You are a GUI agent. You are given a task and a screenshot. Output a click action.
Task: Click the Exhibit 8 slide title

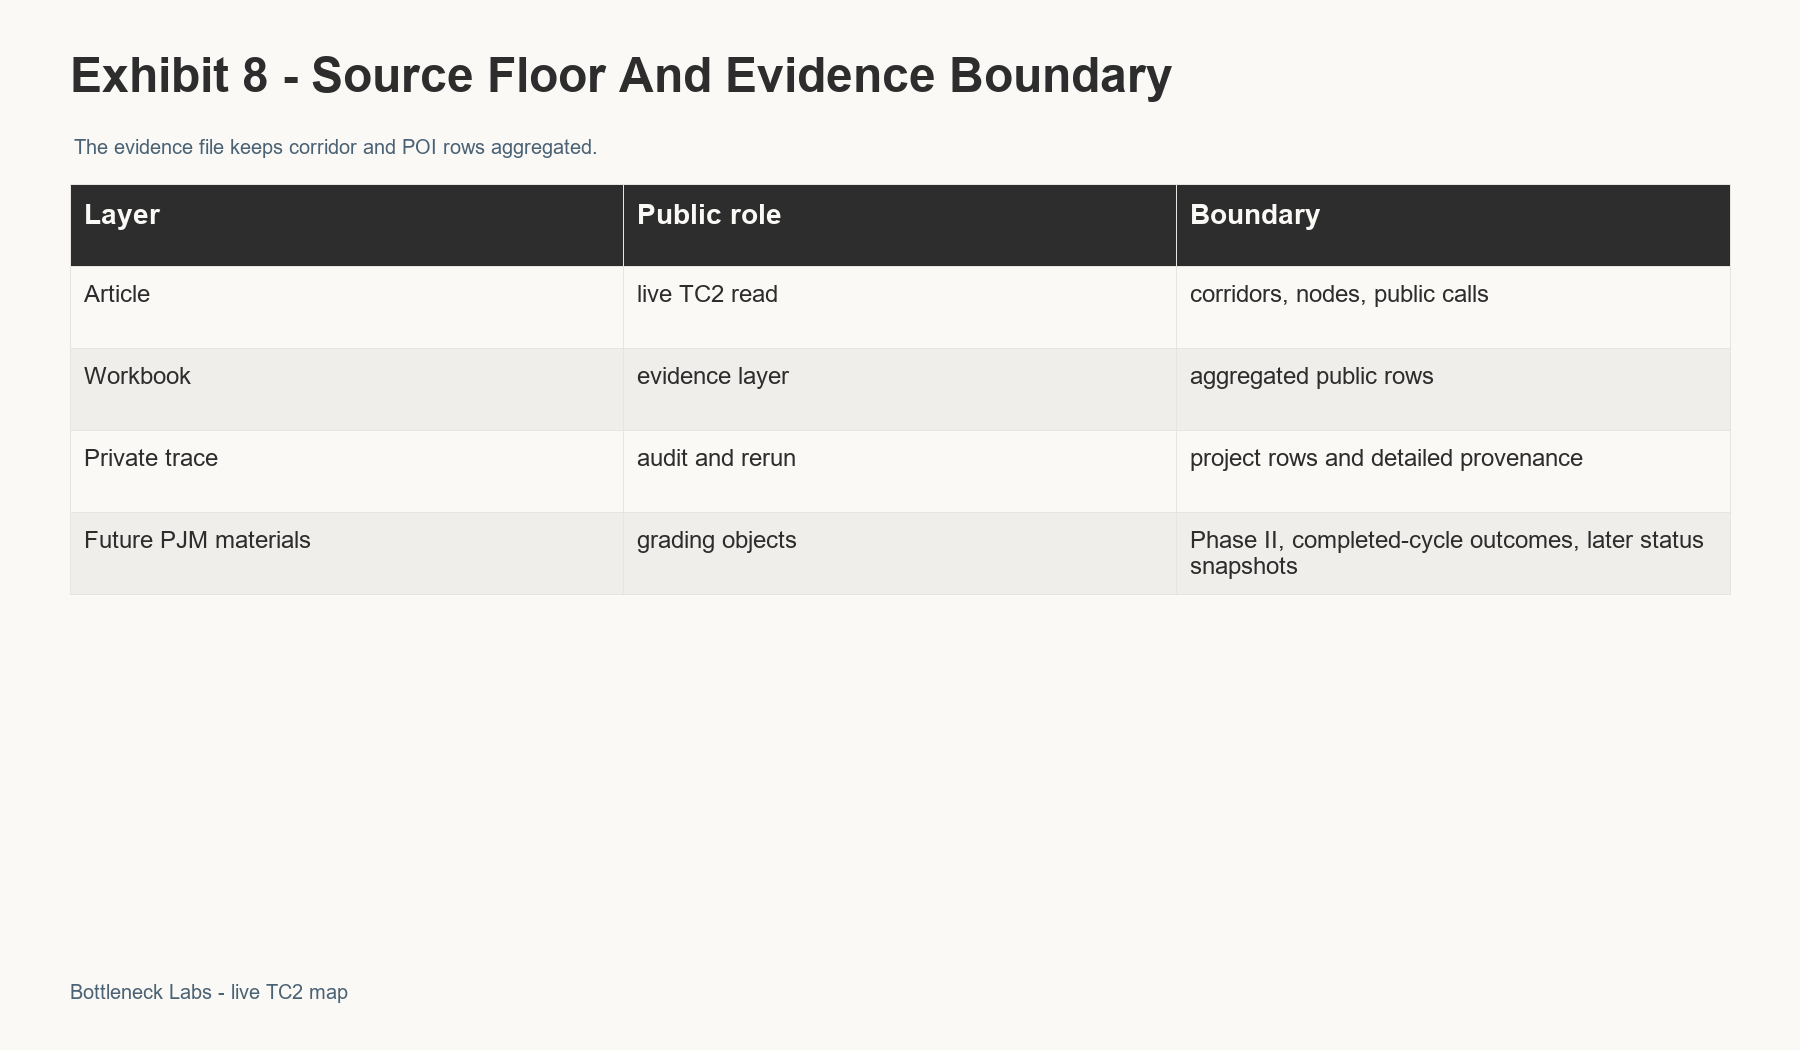[x=621, y=76]
